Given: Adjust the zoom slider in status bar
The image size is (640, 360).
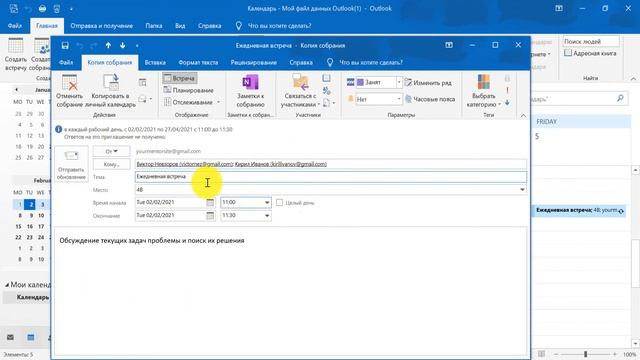Looking at the screenshot, I should click(585, 354).
